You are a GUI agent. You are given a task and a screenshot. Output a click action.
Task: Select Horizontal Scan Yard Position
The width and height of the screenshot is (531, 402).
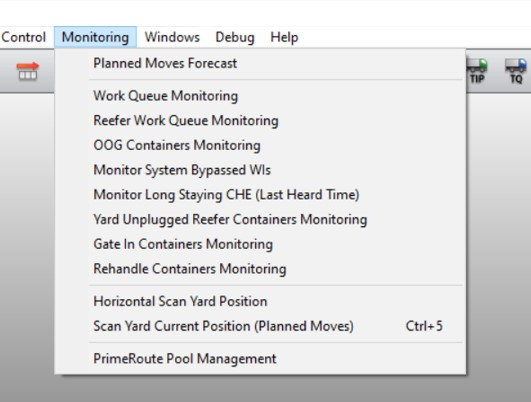click(x=260, y=301)
